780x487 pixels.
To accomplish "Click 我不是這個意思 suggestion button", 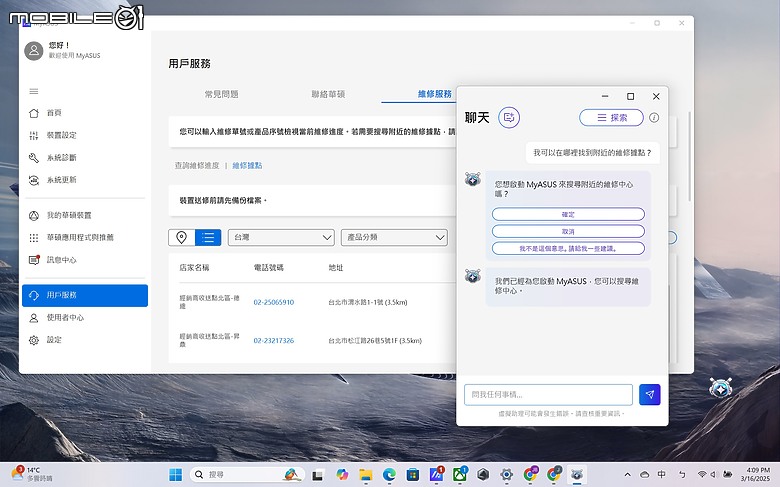I will 568,248.
